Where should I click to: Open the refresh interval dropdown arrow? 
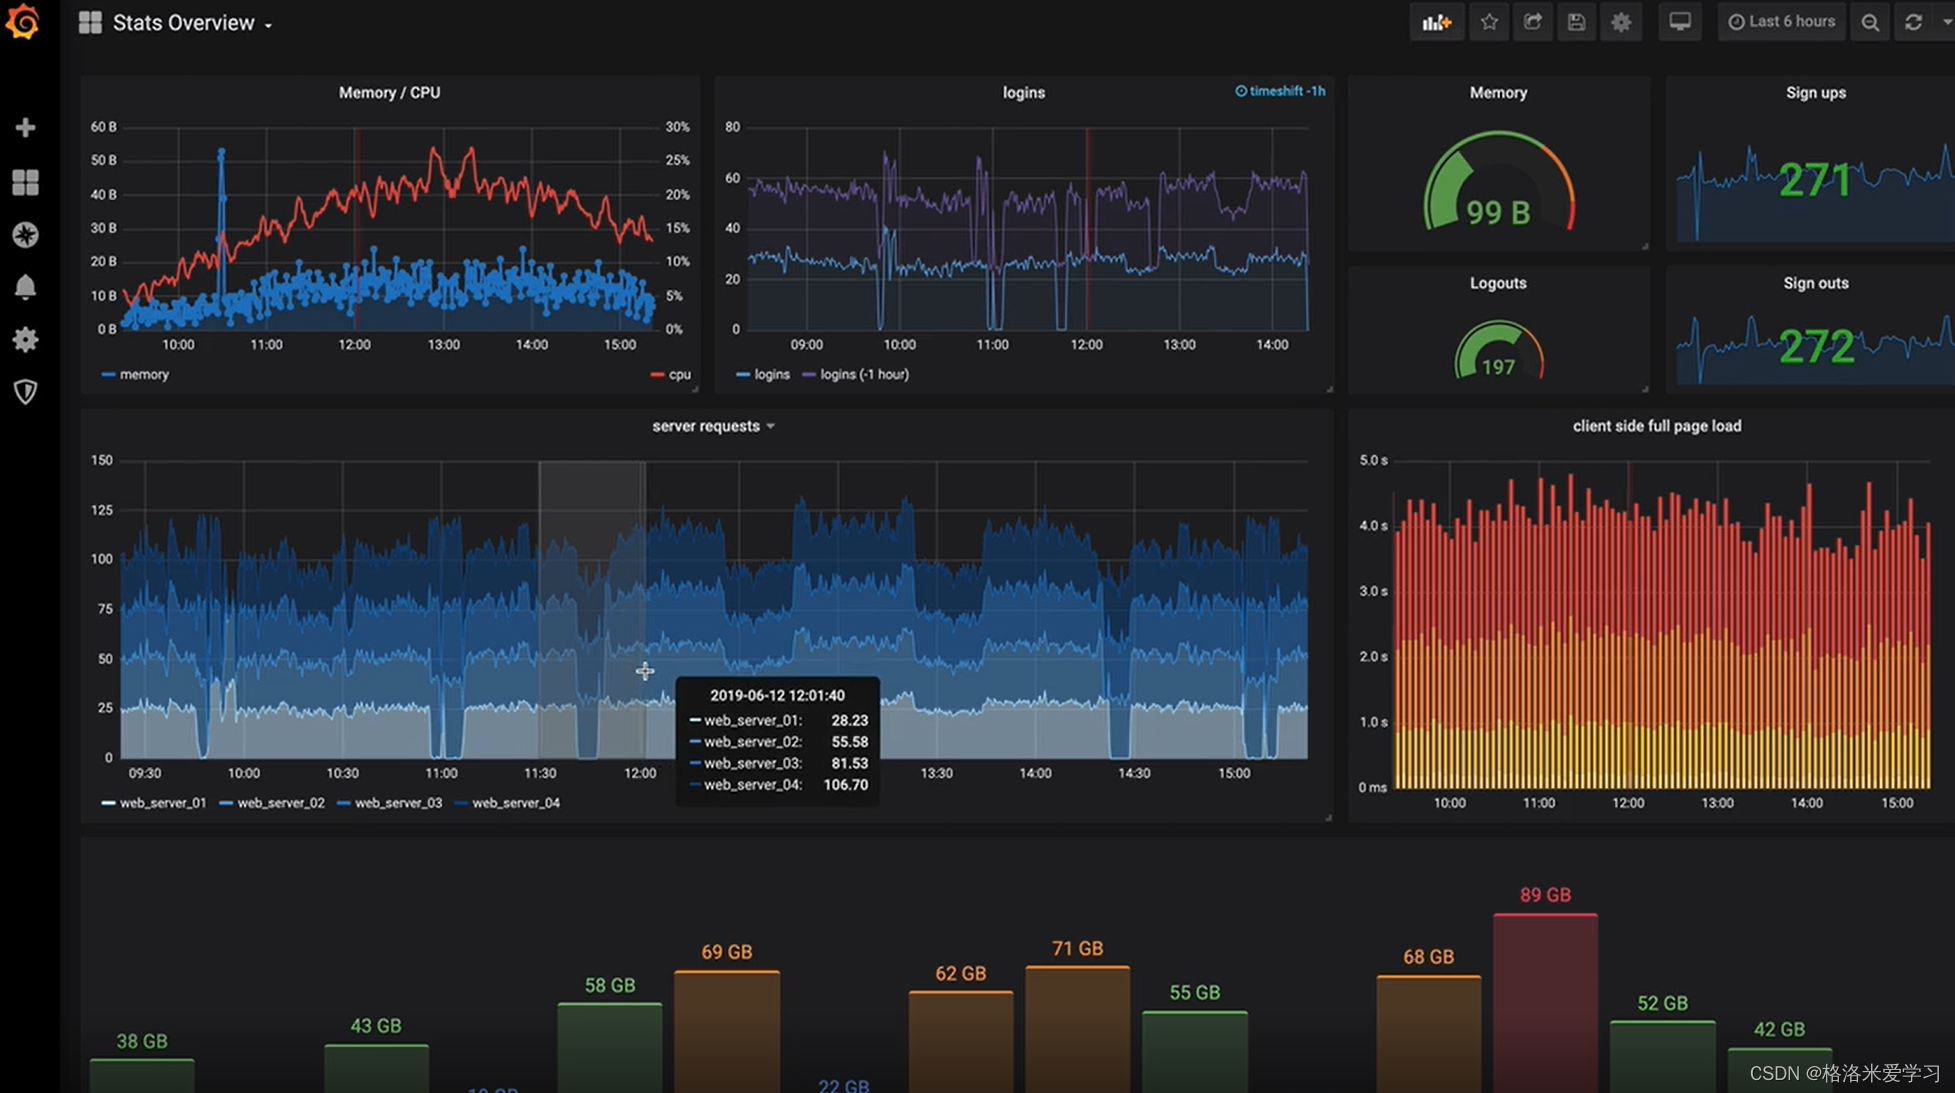(1945, 22)
